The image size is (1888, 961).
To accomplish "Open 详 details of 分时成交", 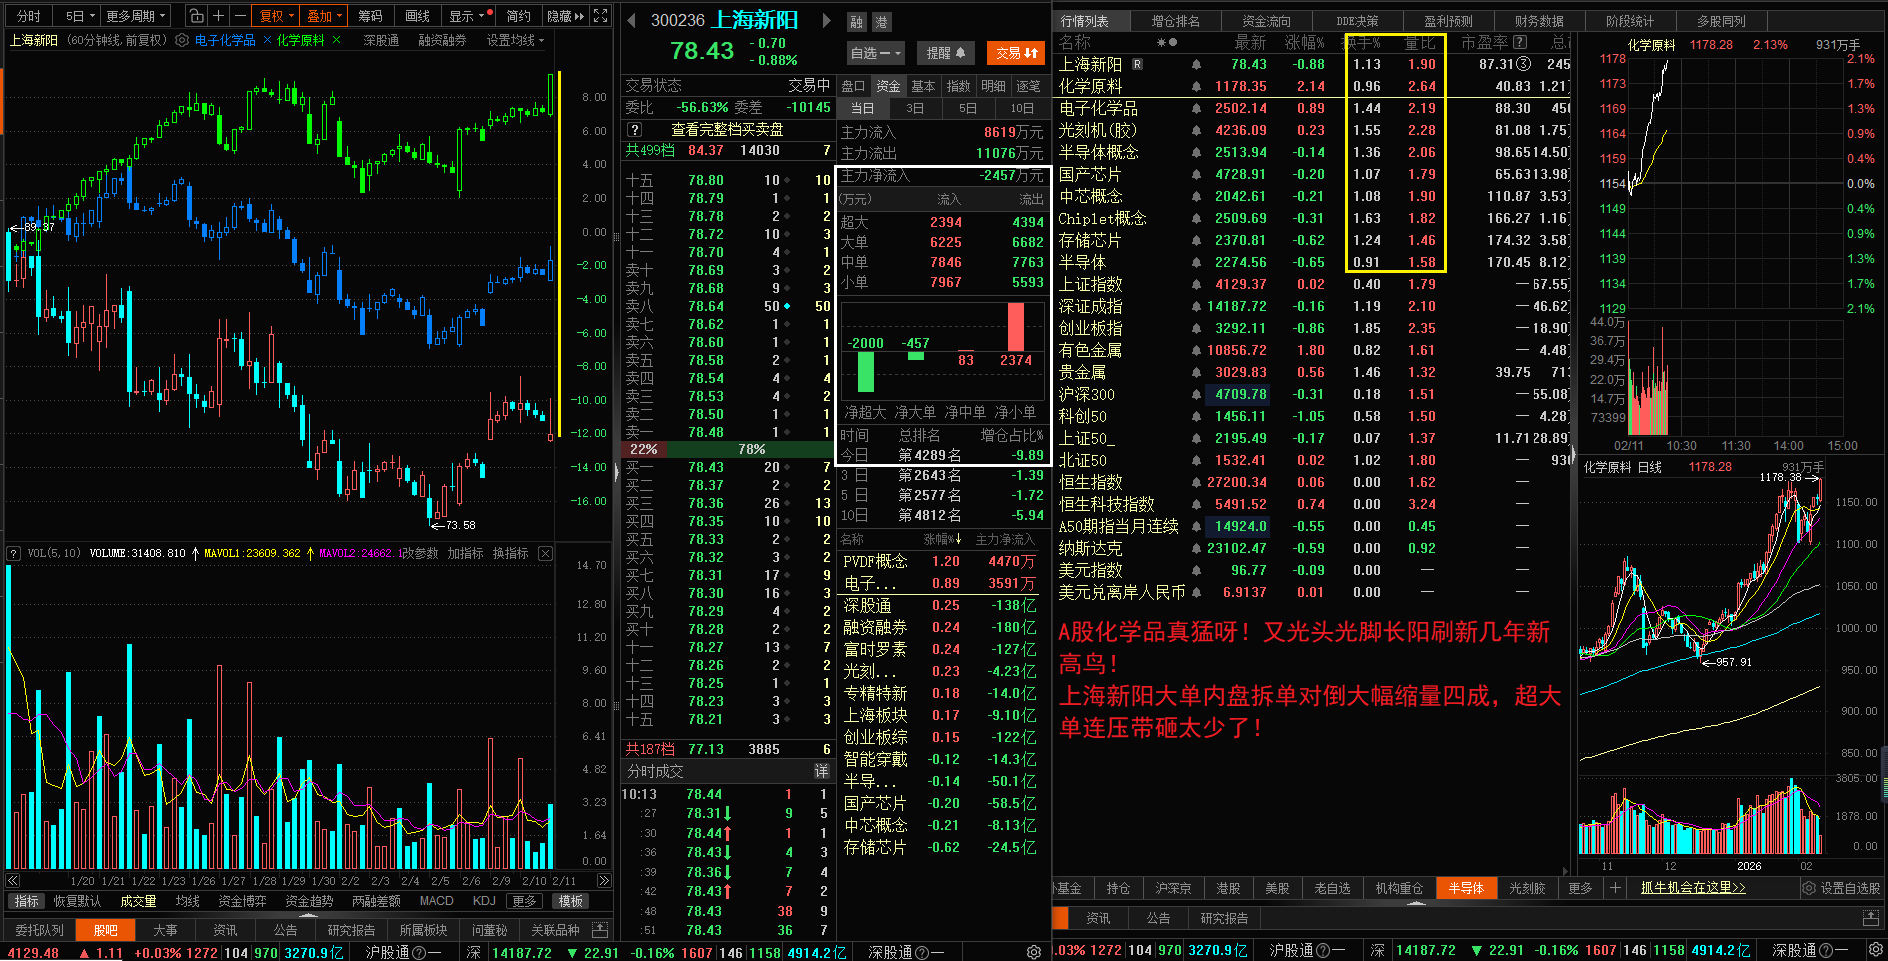I will [x=821, y=771].
